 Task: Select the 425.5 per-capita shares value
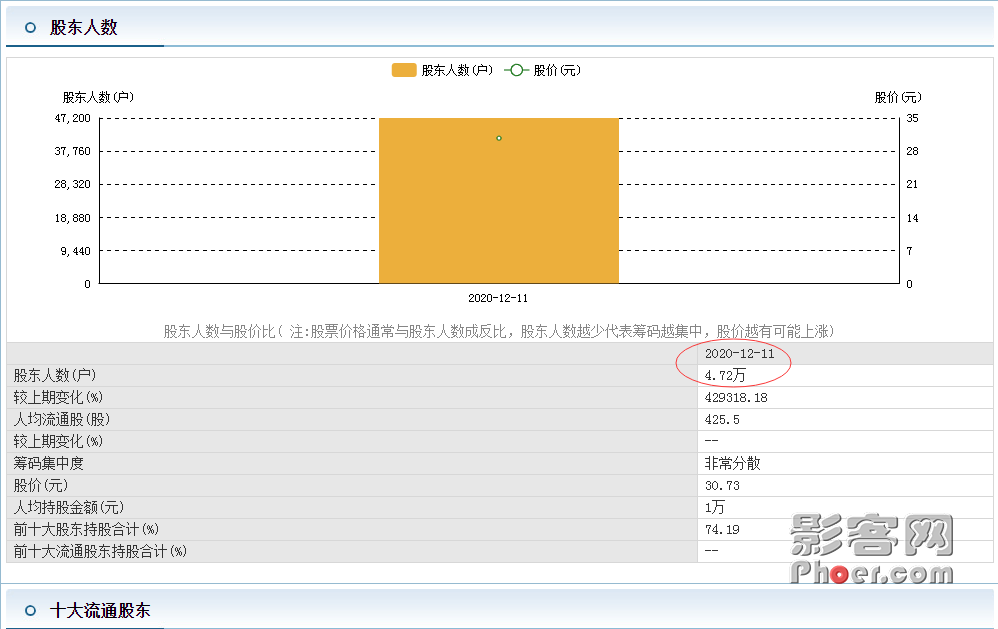pyautogui.click(x=722, y=420)
